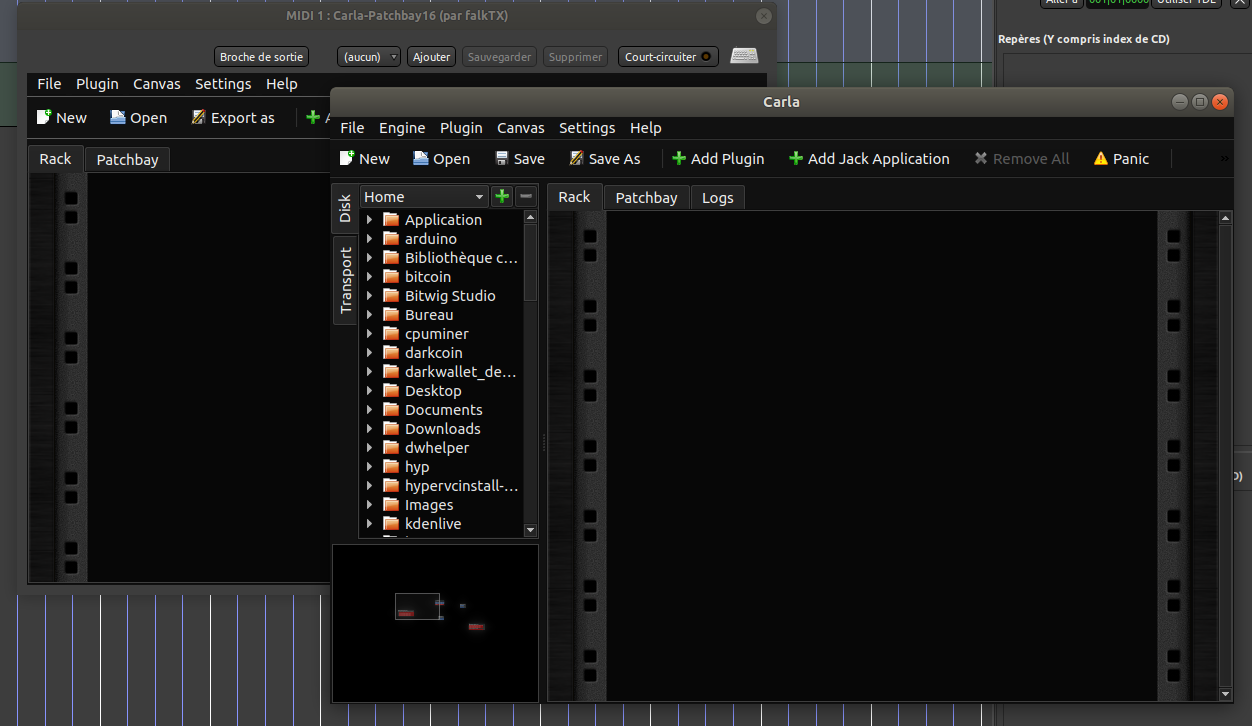Click the virtual keyboard icon beside Court-circuiter
This screenshot has width=1252, height=726.
744,57
